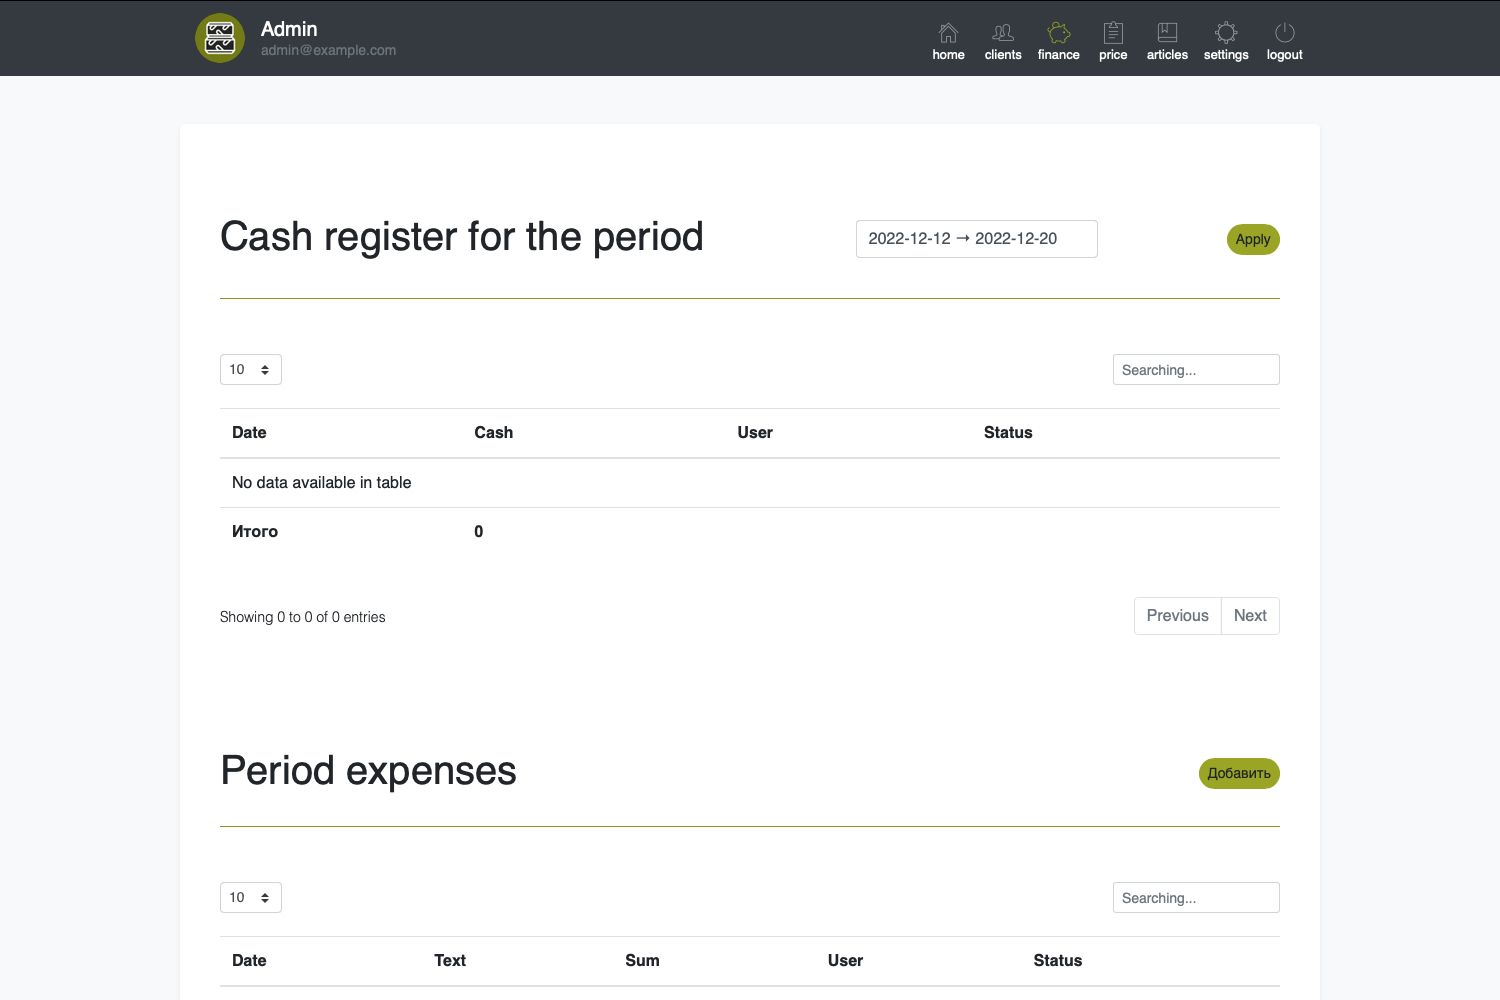The image size is (1500, 1000).
Task: Click the Добавить button
Action: coord(1238,773)
